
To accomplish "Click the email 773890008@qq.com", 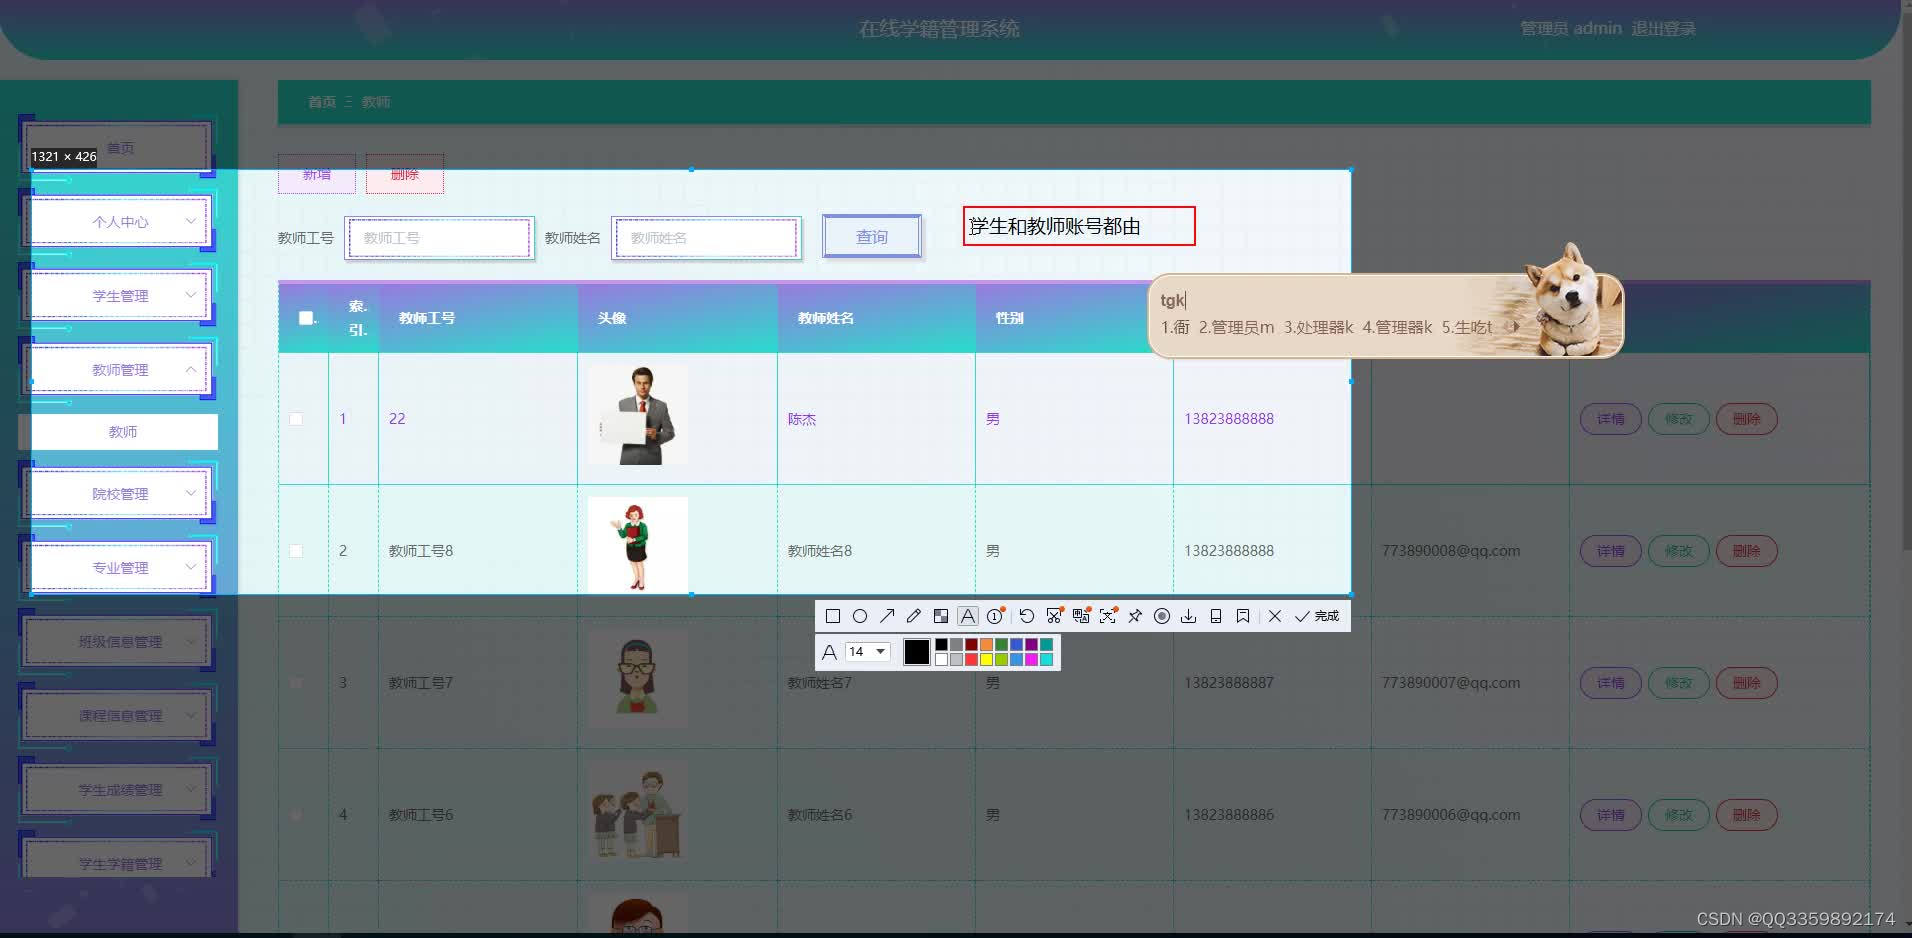I will pos(1451,551).
